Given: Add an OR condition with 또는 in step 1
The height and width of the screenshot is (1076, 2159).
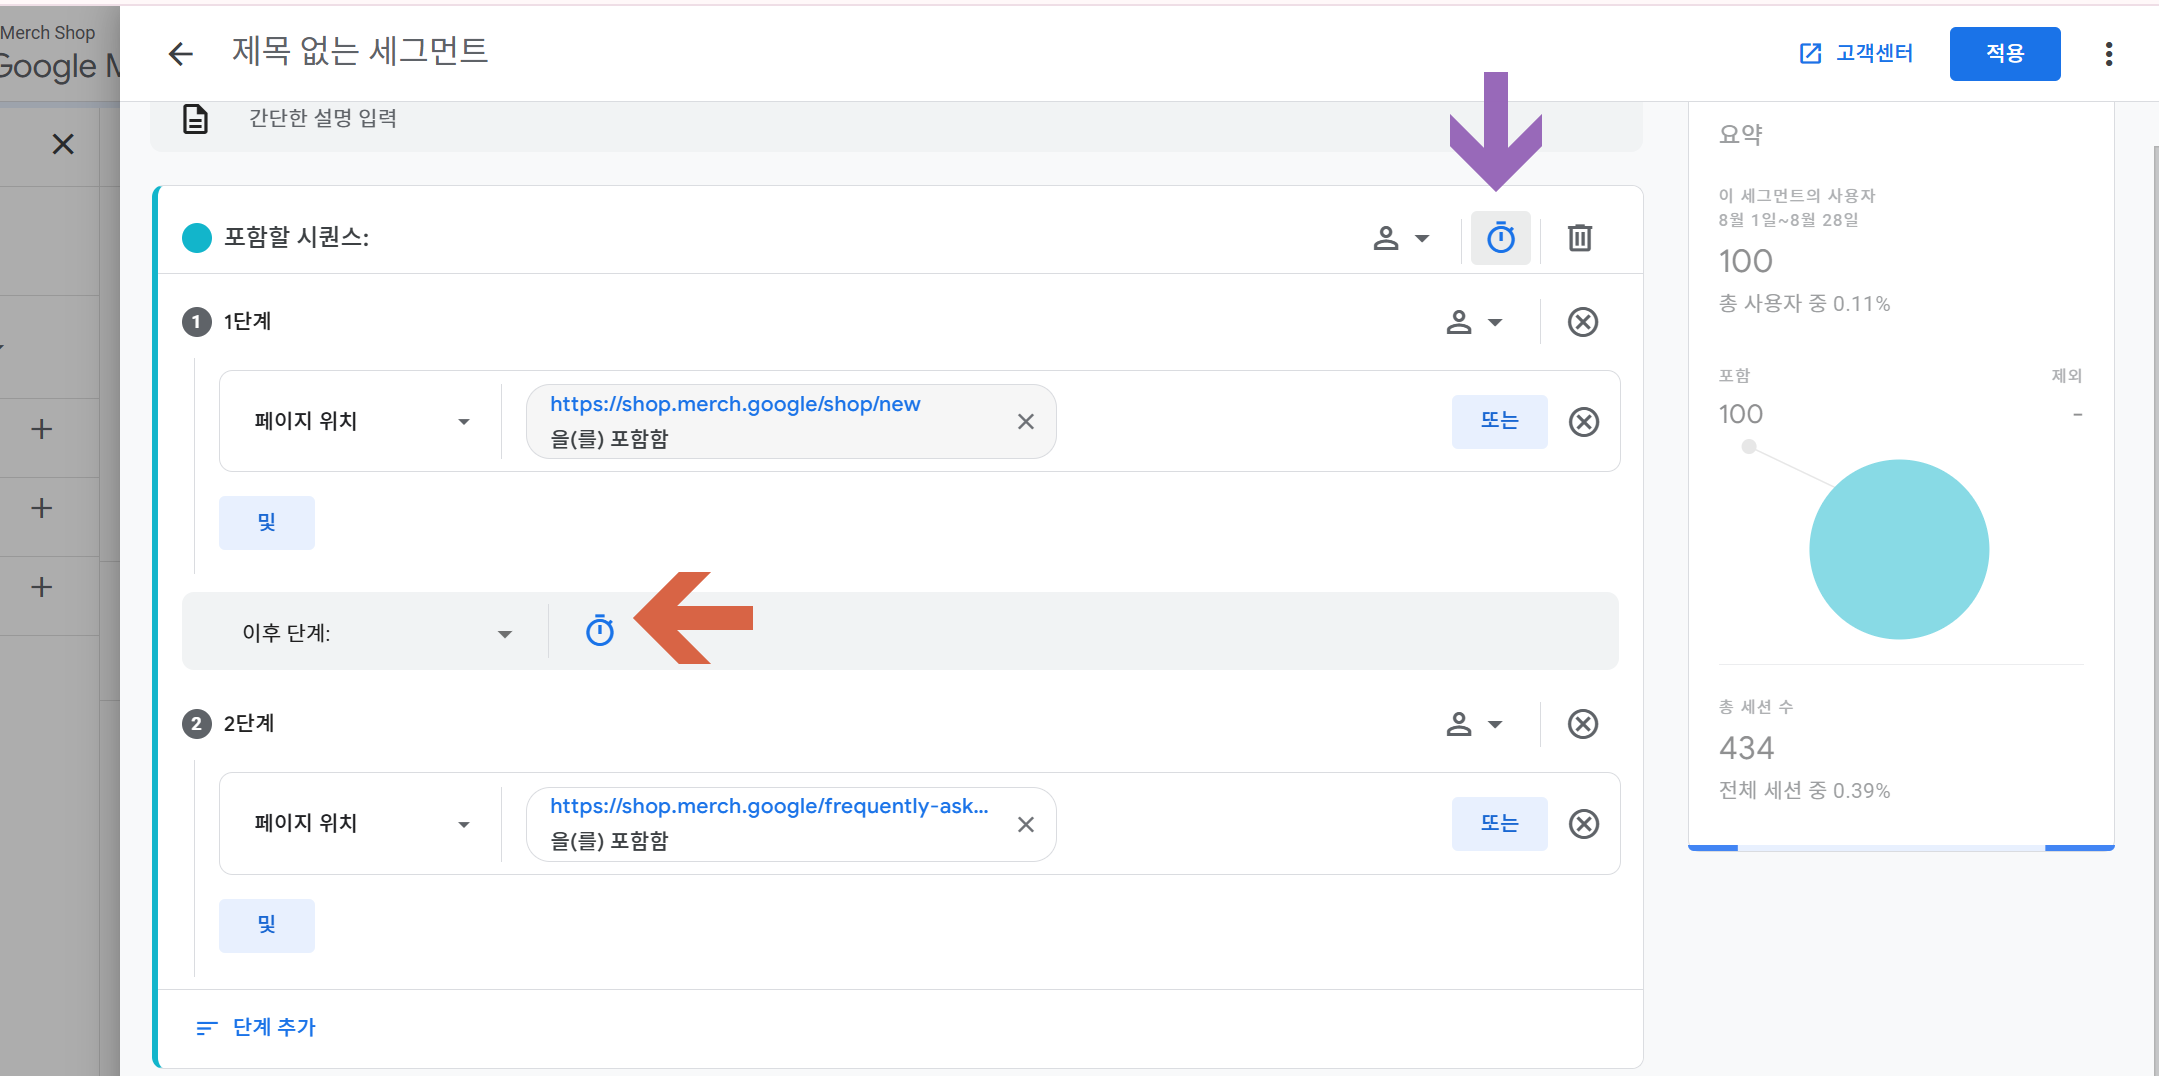Looking at the screenshot, I should 1499,421.
